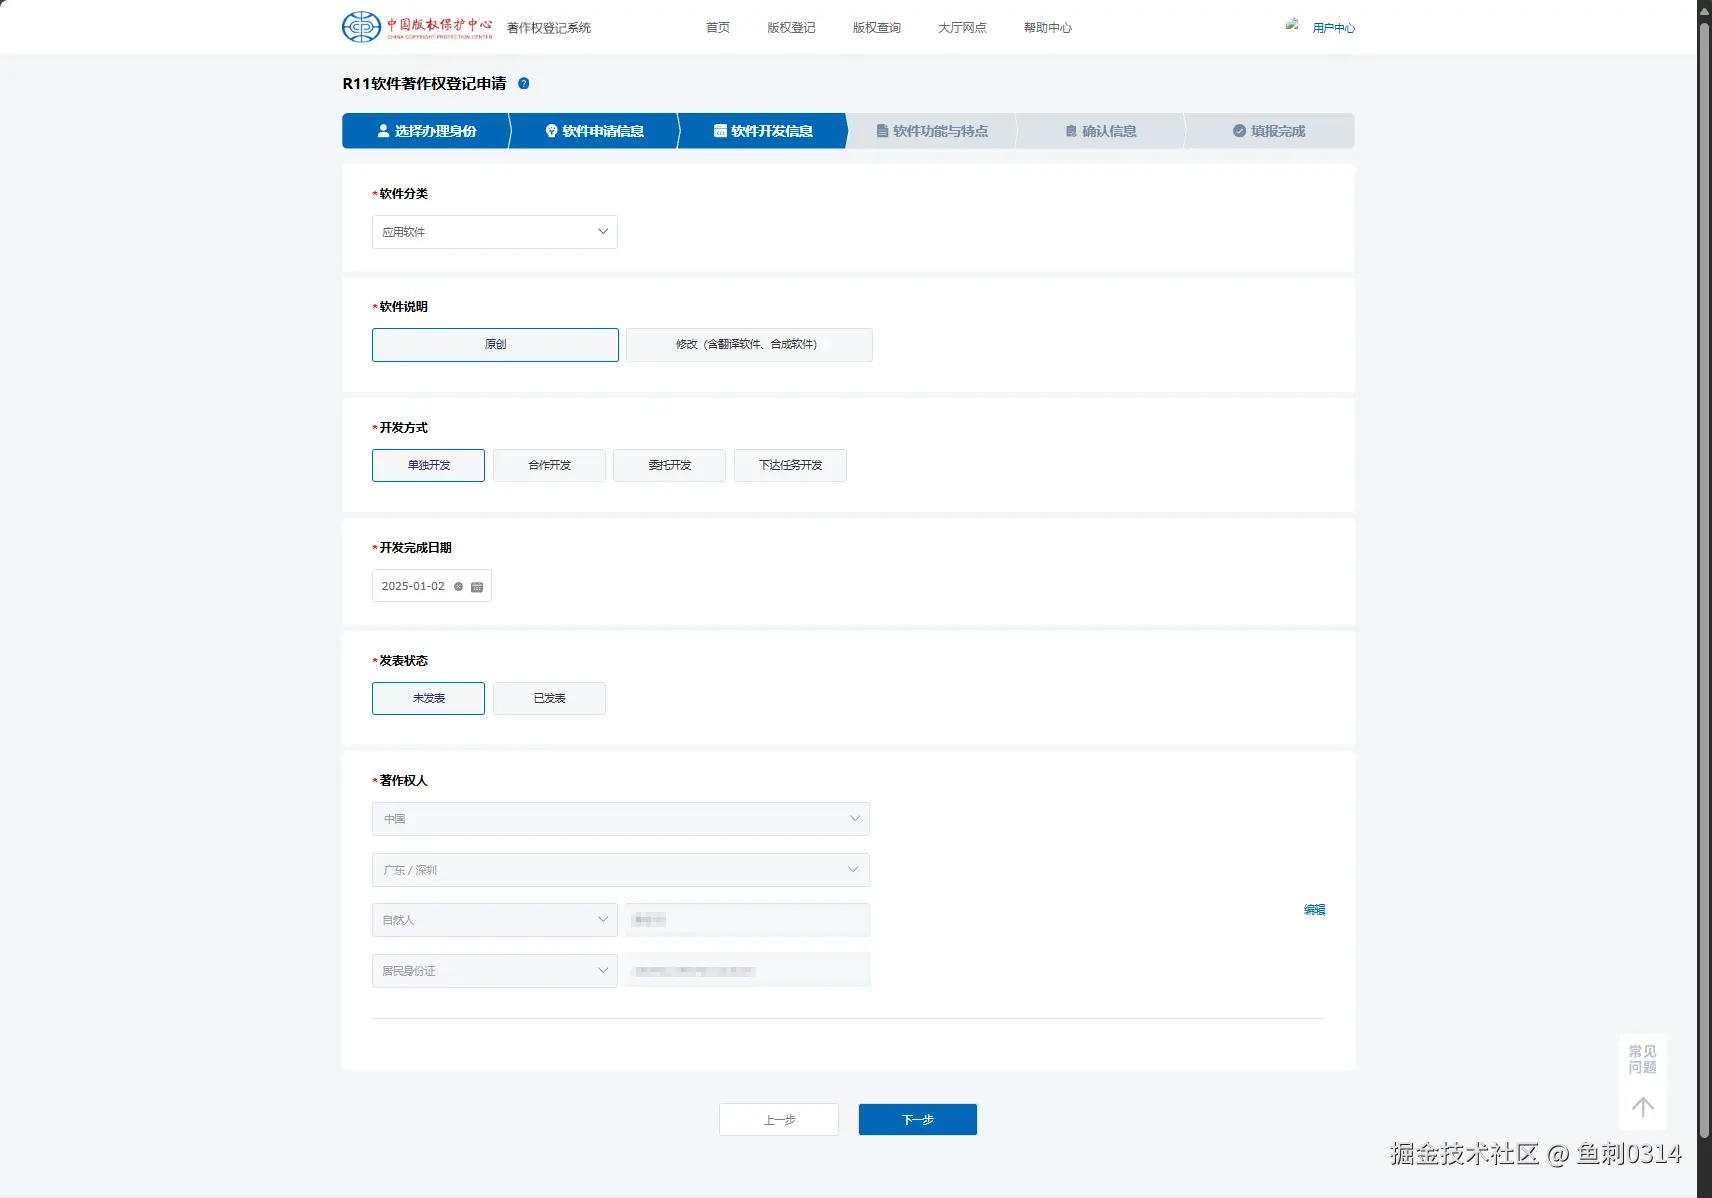Click the 用户中心 link

pos(1334,28)
